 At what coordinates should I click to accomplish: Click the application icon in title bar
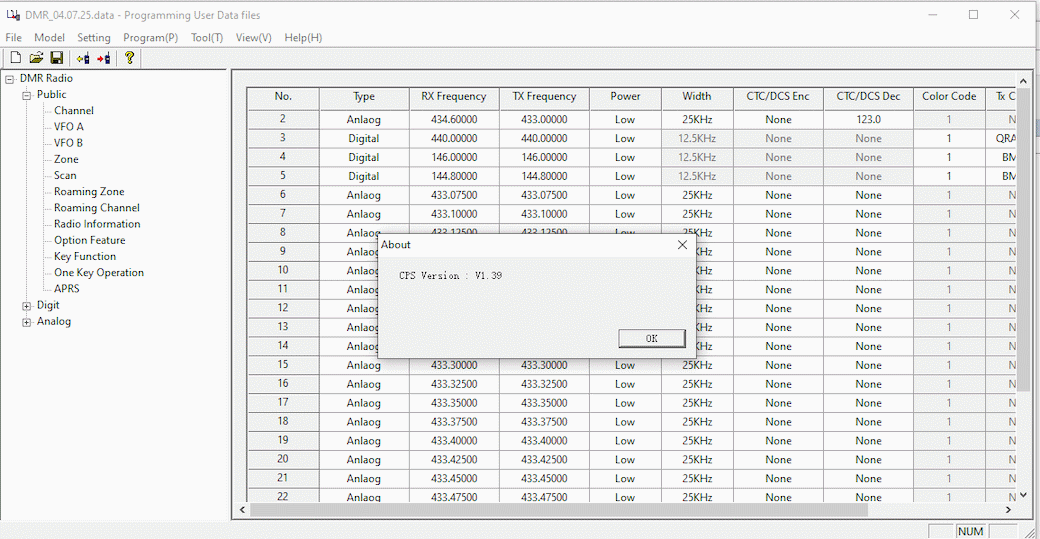[13, 14]
